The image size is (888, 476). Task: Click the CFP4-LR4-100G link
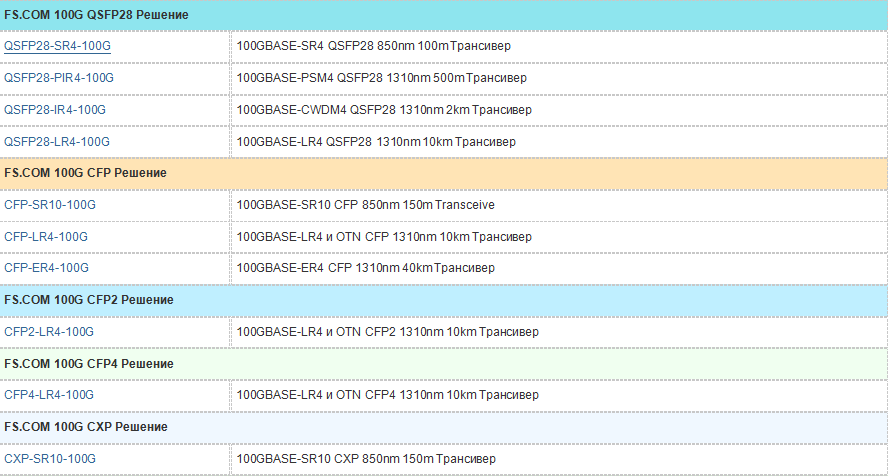(x=49, y=394)
